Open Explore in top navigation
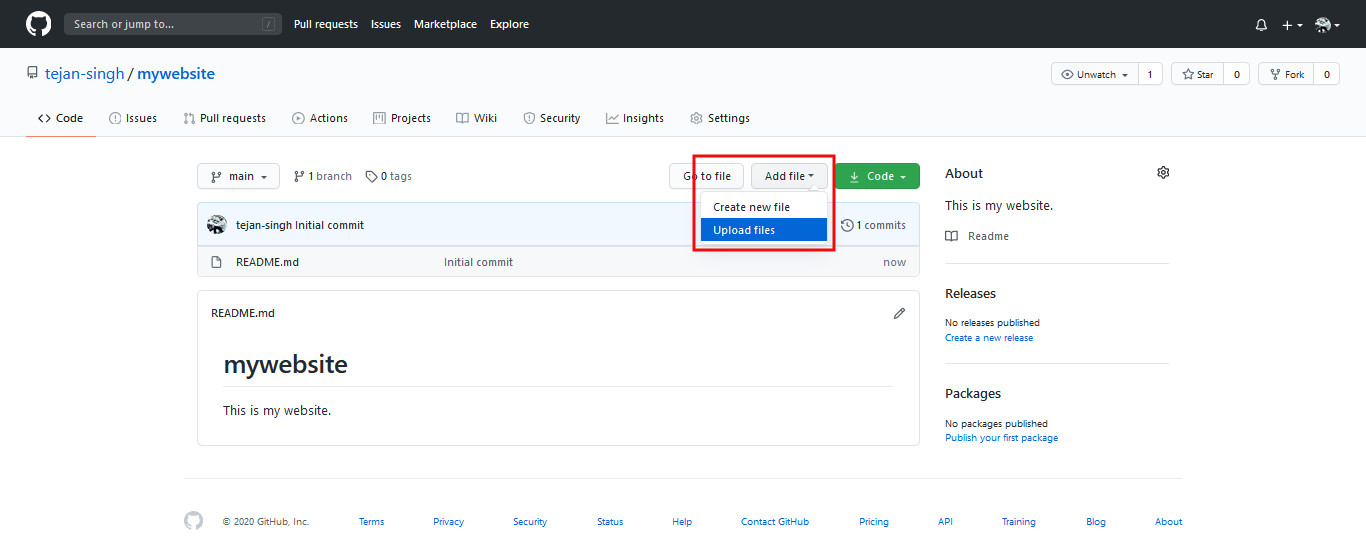The width and height of the screenshot is (1366, 544). pyautogui.click(x=509, y=24)
